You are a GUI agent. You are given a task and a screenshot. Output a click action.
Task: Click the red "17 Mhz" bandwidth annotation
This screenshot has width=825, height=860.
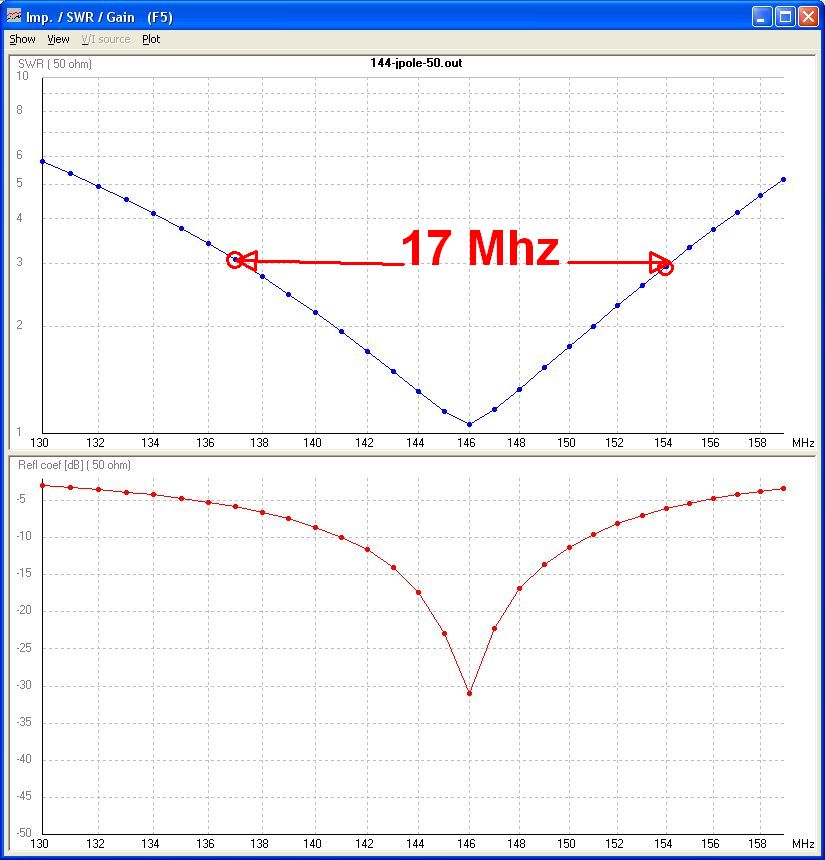(479, 248)
